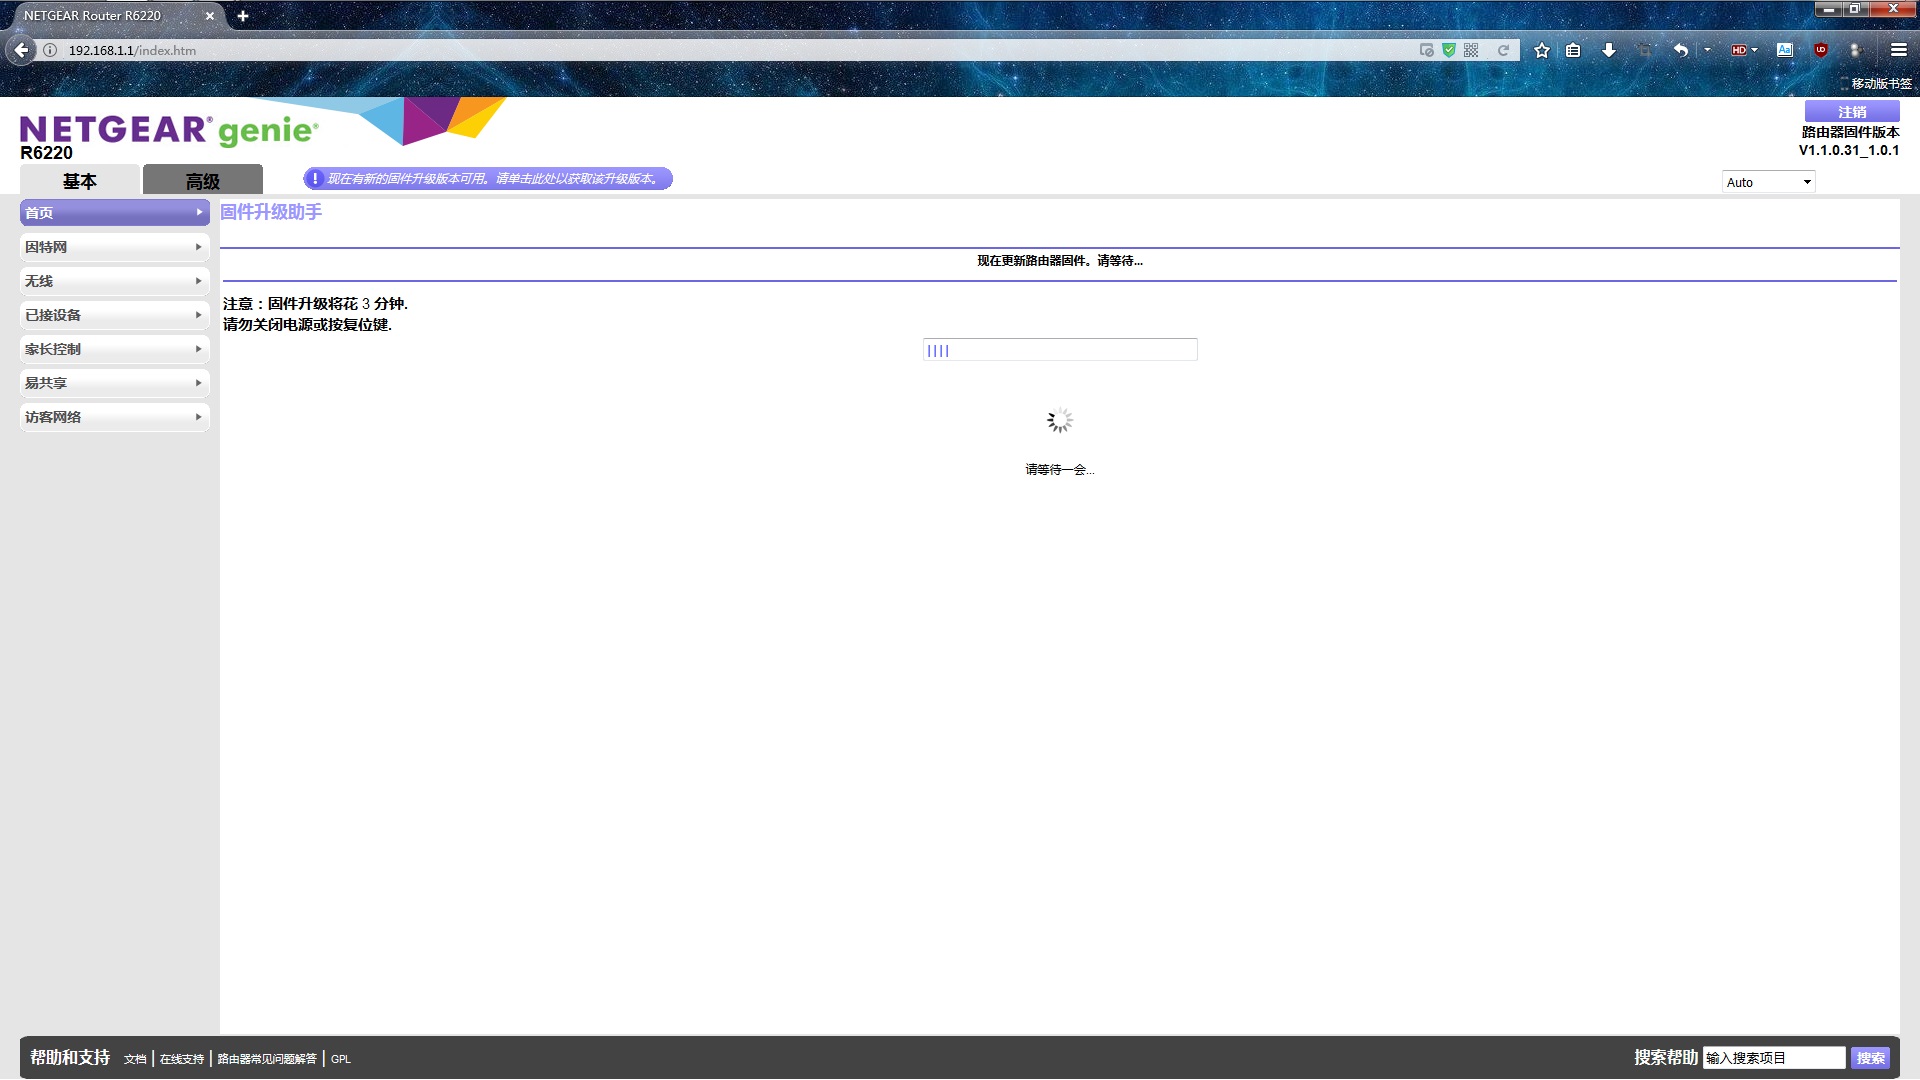Click the firmware version V1.1.0.31_1.0.1 text

1849,151
